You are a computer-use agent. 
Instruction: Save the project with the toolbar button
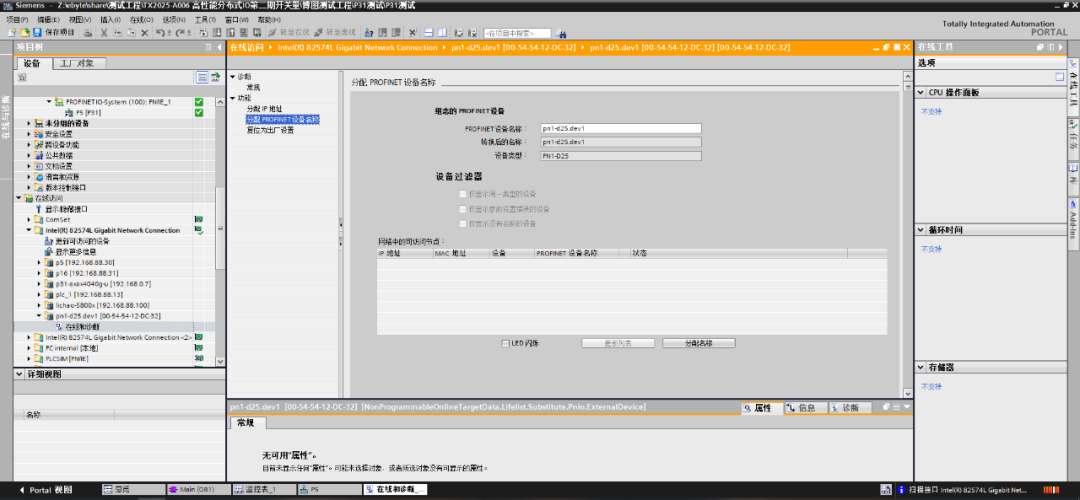point(54,32)
